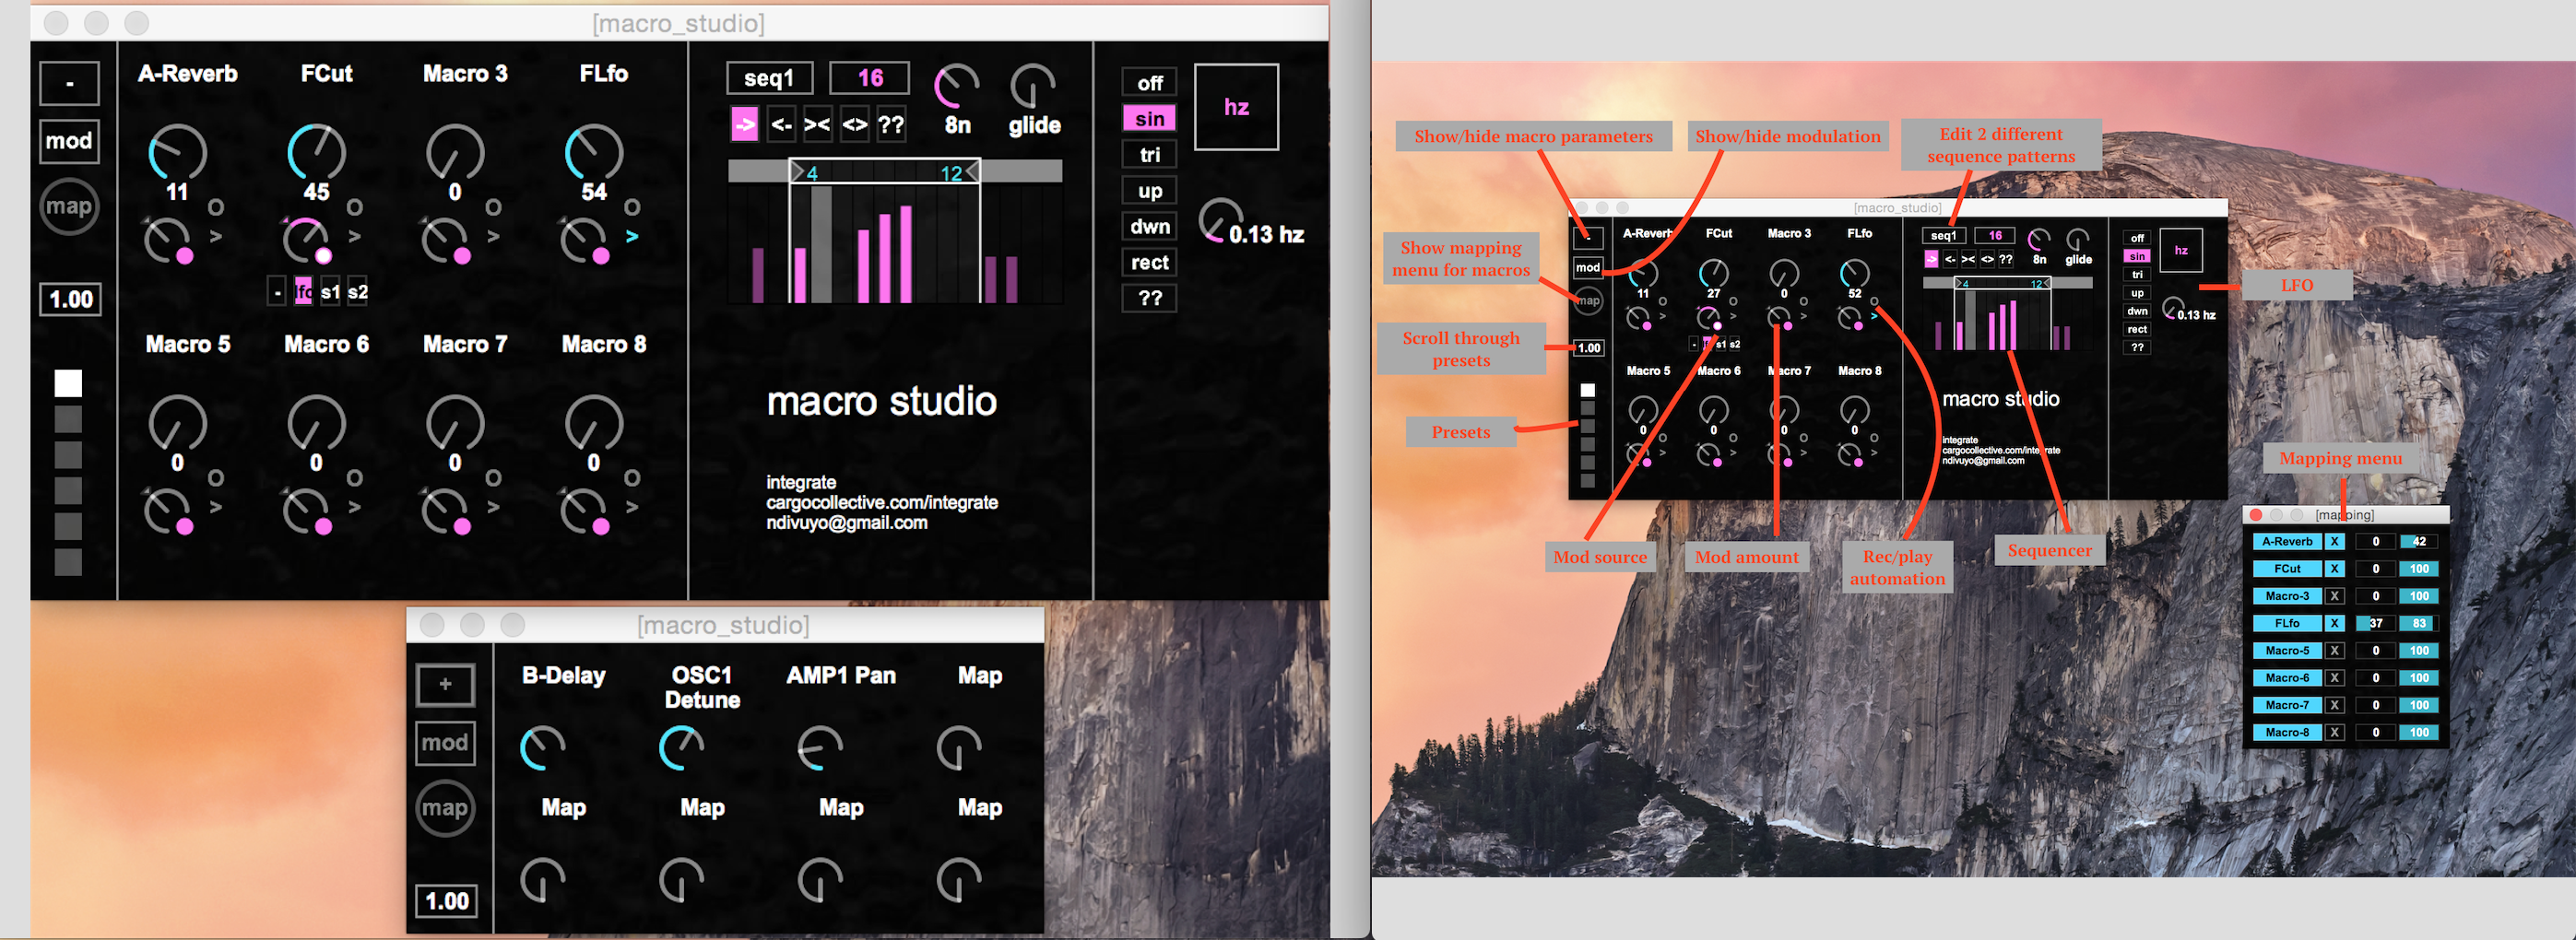
Task: Turn the LFO off
Action: tap(1149, 83)
